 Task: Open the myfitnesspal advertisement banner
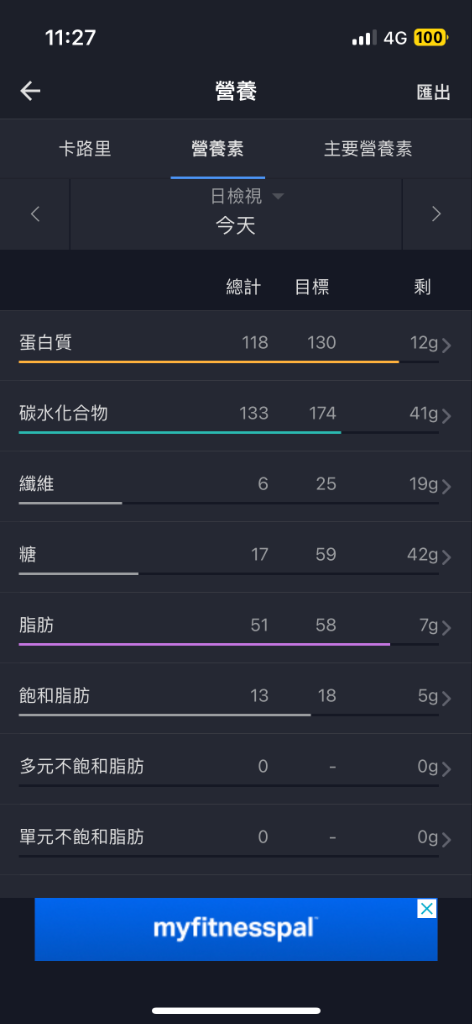pyautogui.click(x=236, y=929)
